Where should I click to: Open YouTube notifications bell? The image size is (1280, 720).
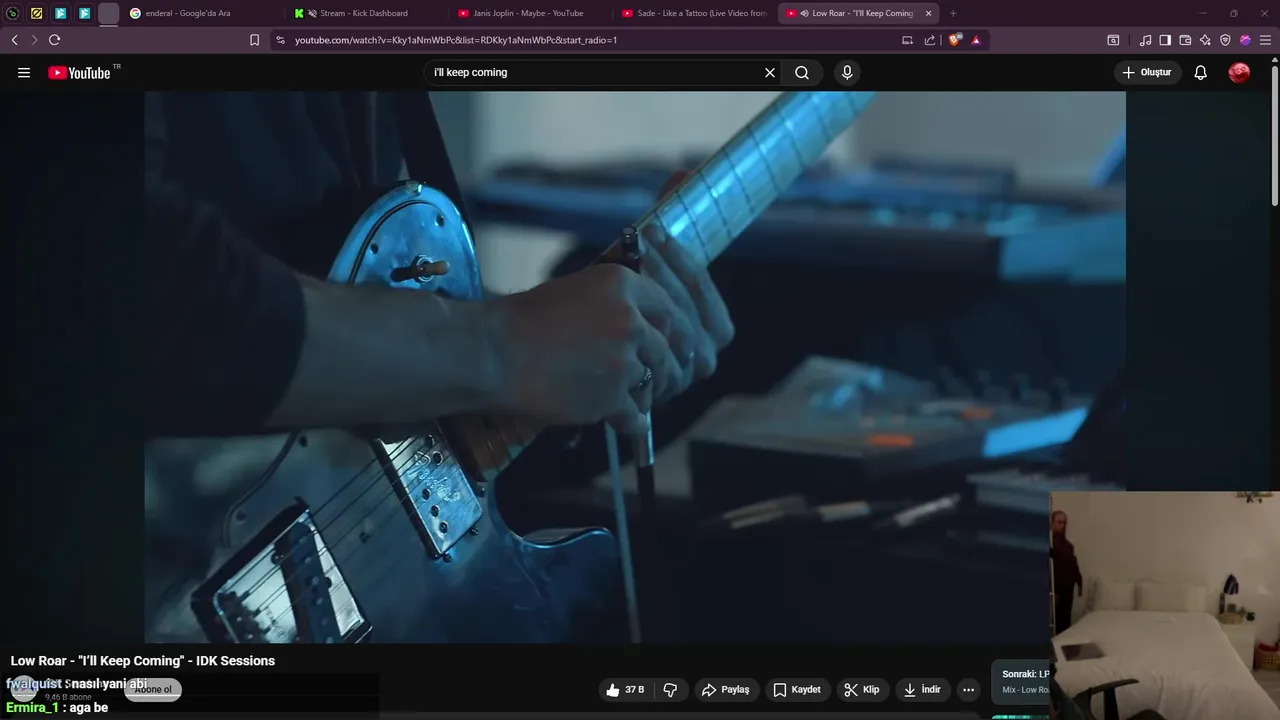pos(1201,72)
